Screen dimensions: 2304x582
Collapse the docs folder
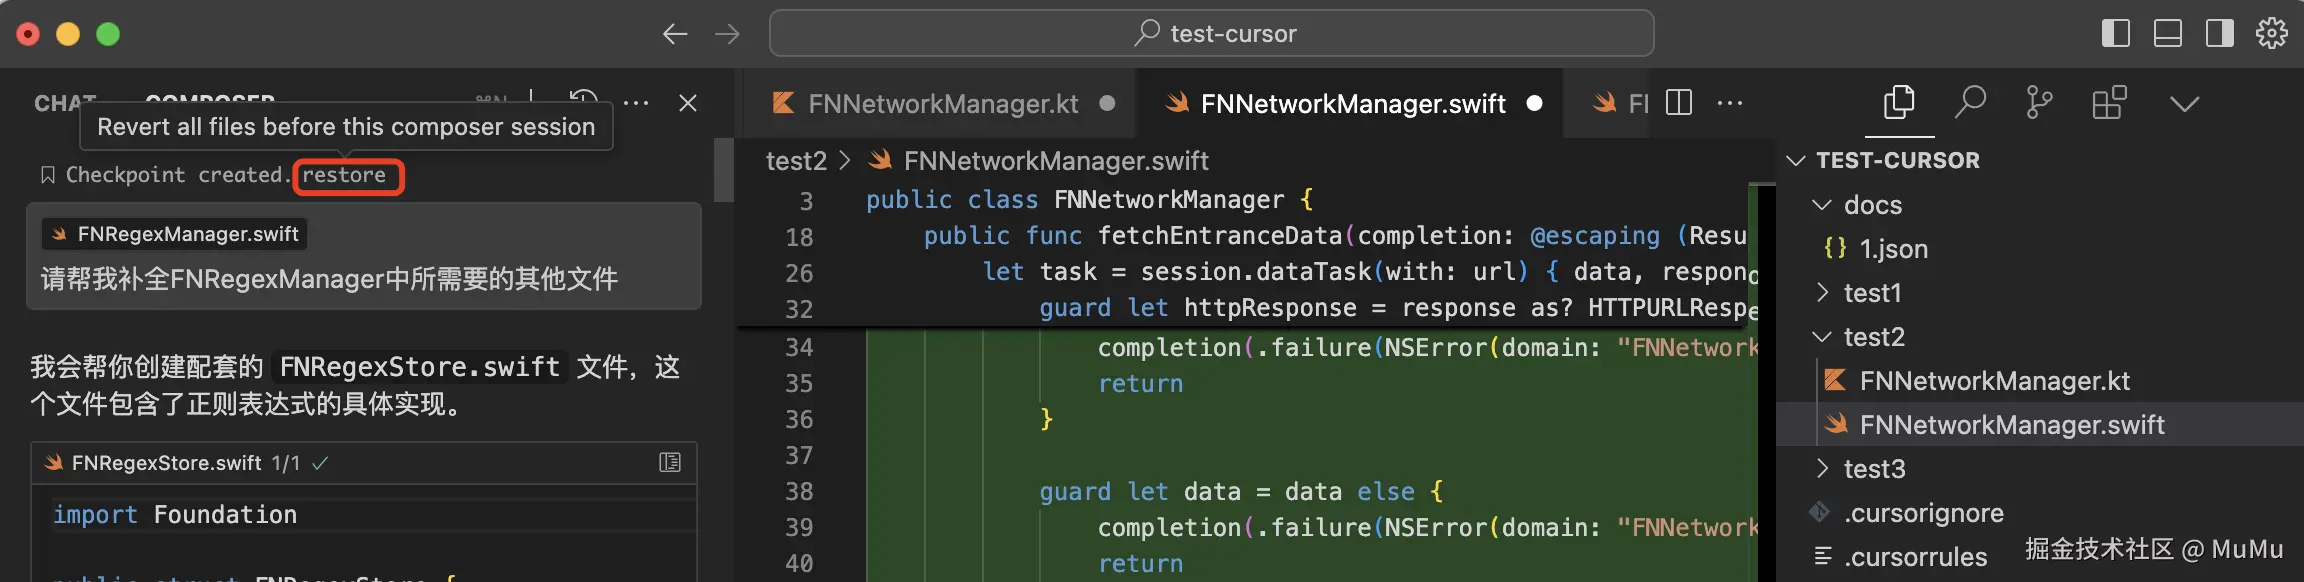pyautogui.click(x=1871, y=205)
